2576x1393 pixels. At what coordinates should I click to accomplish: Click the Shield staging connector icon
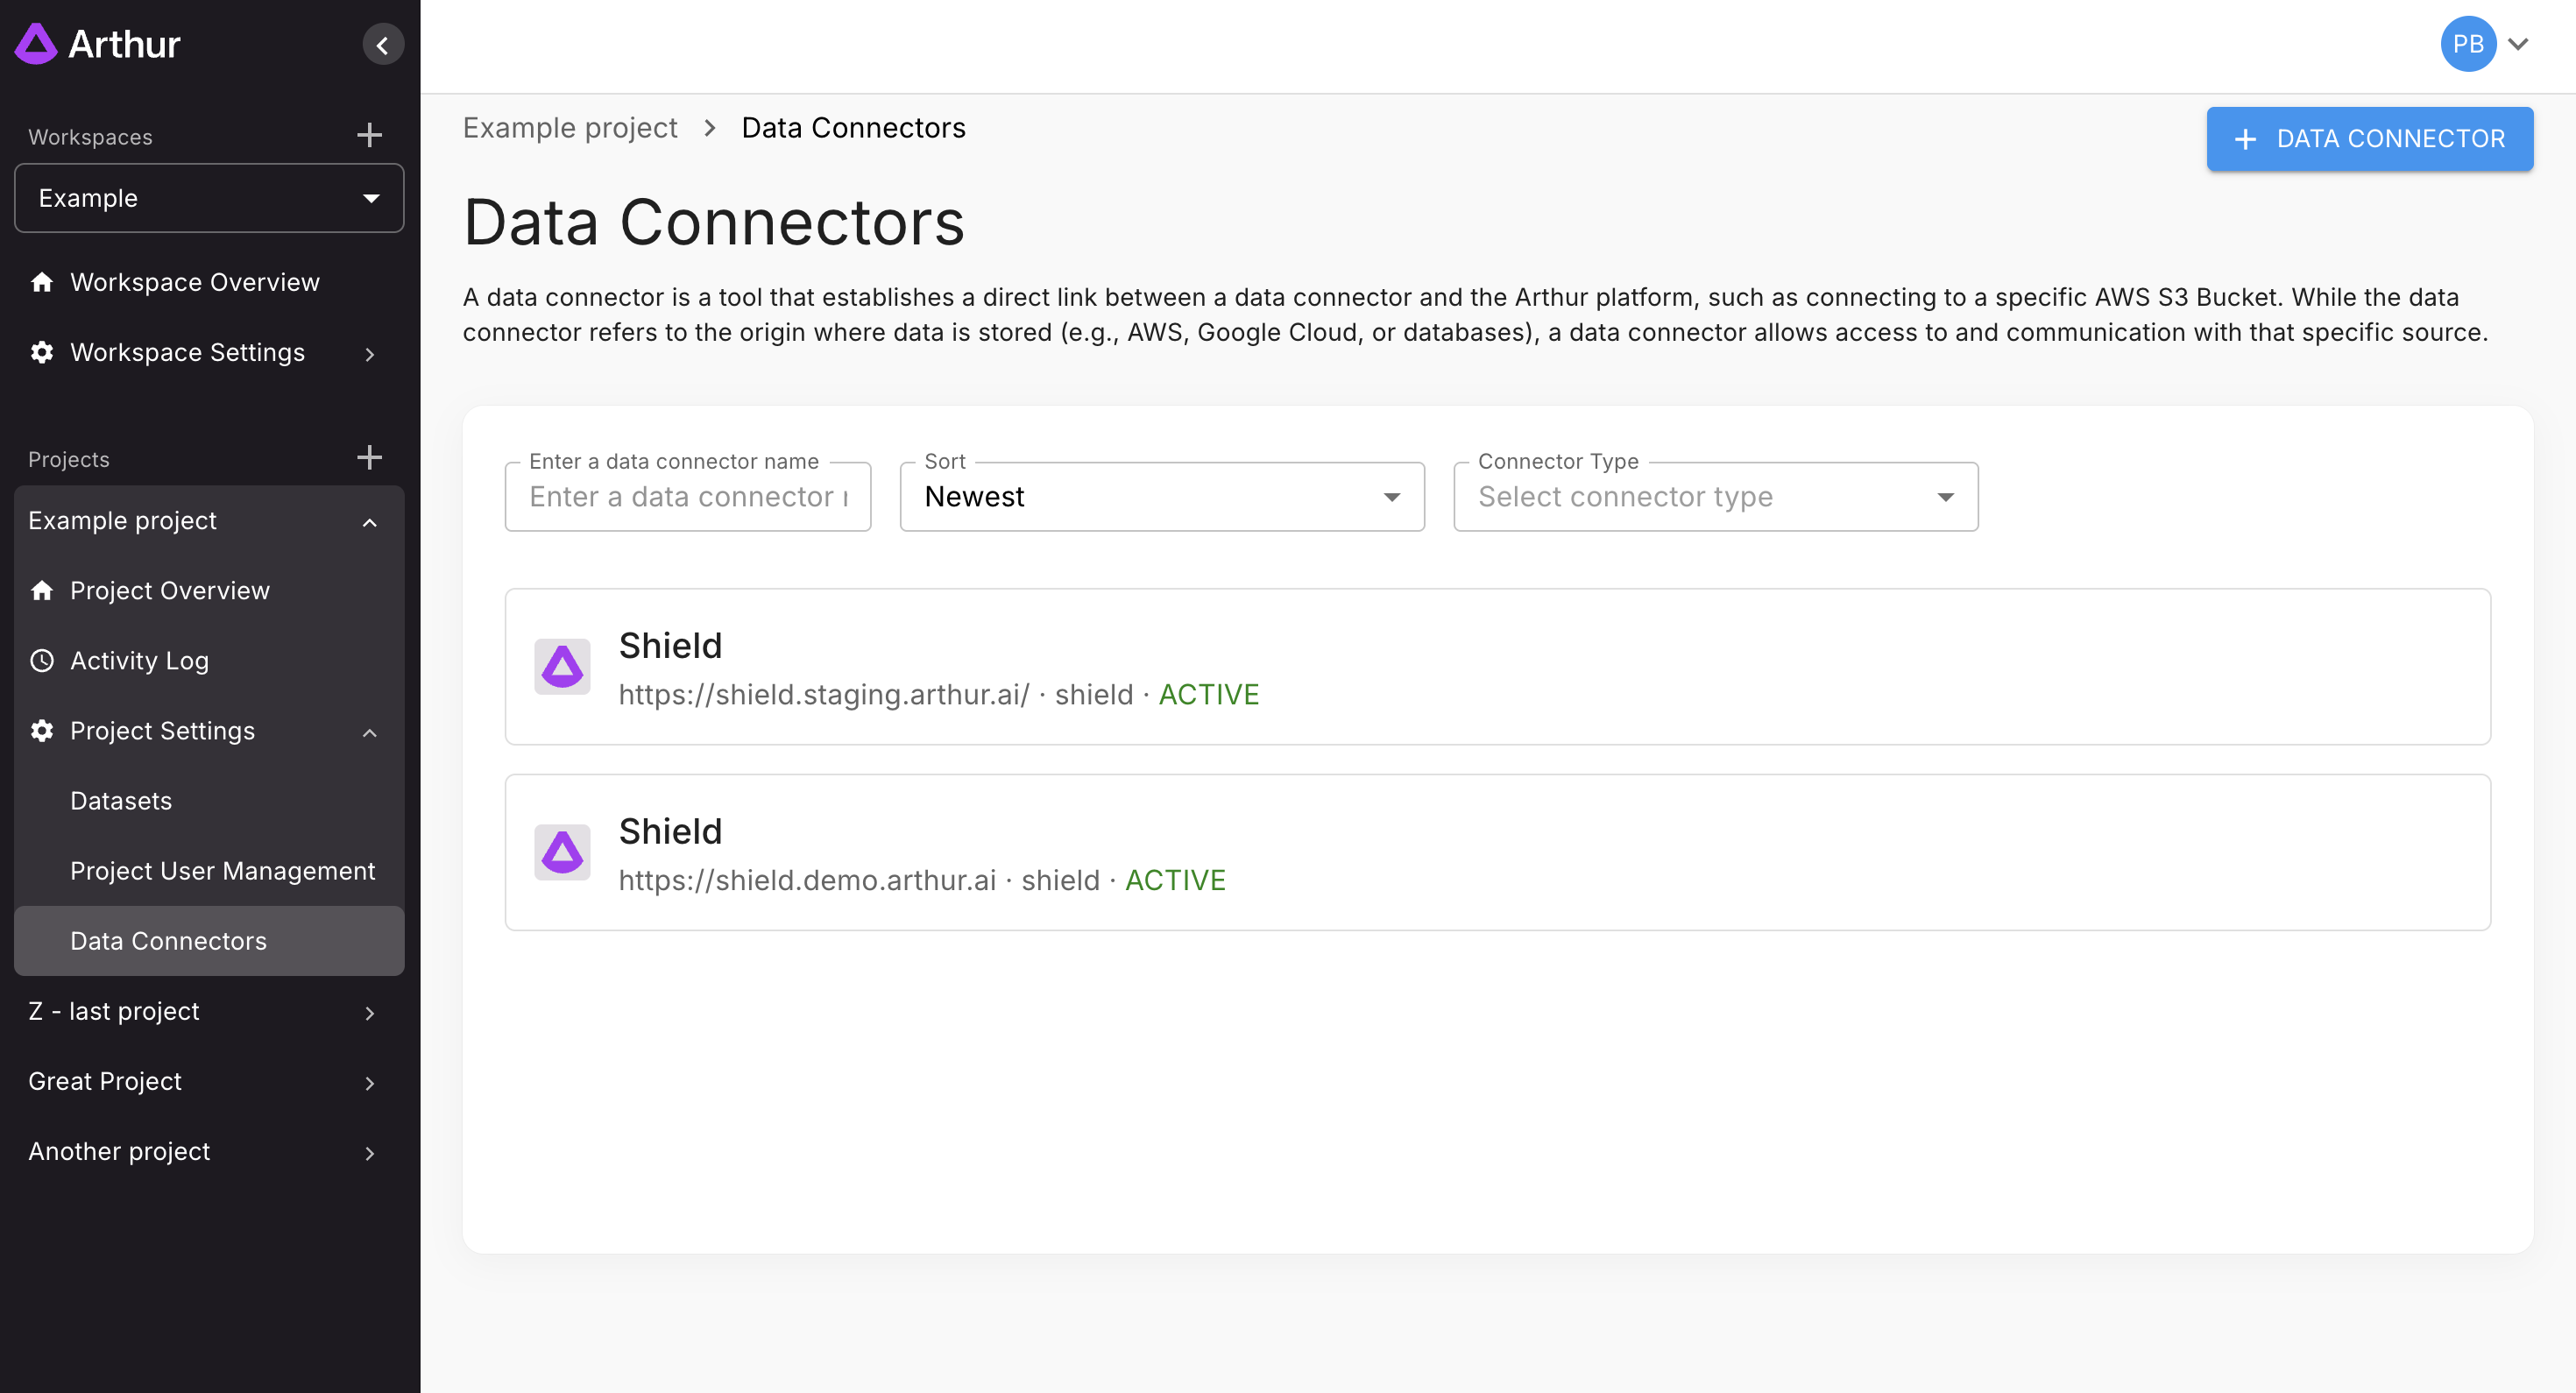(562, 667)
